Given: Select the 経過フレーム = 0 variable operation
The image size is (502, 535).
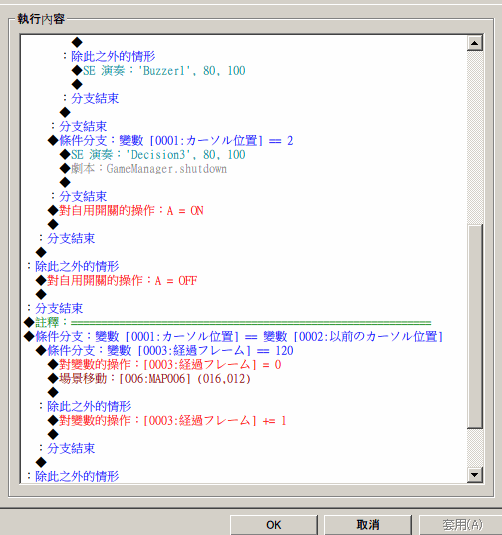Looking at the screenshot, I should 164,364.
